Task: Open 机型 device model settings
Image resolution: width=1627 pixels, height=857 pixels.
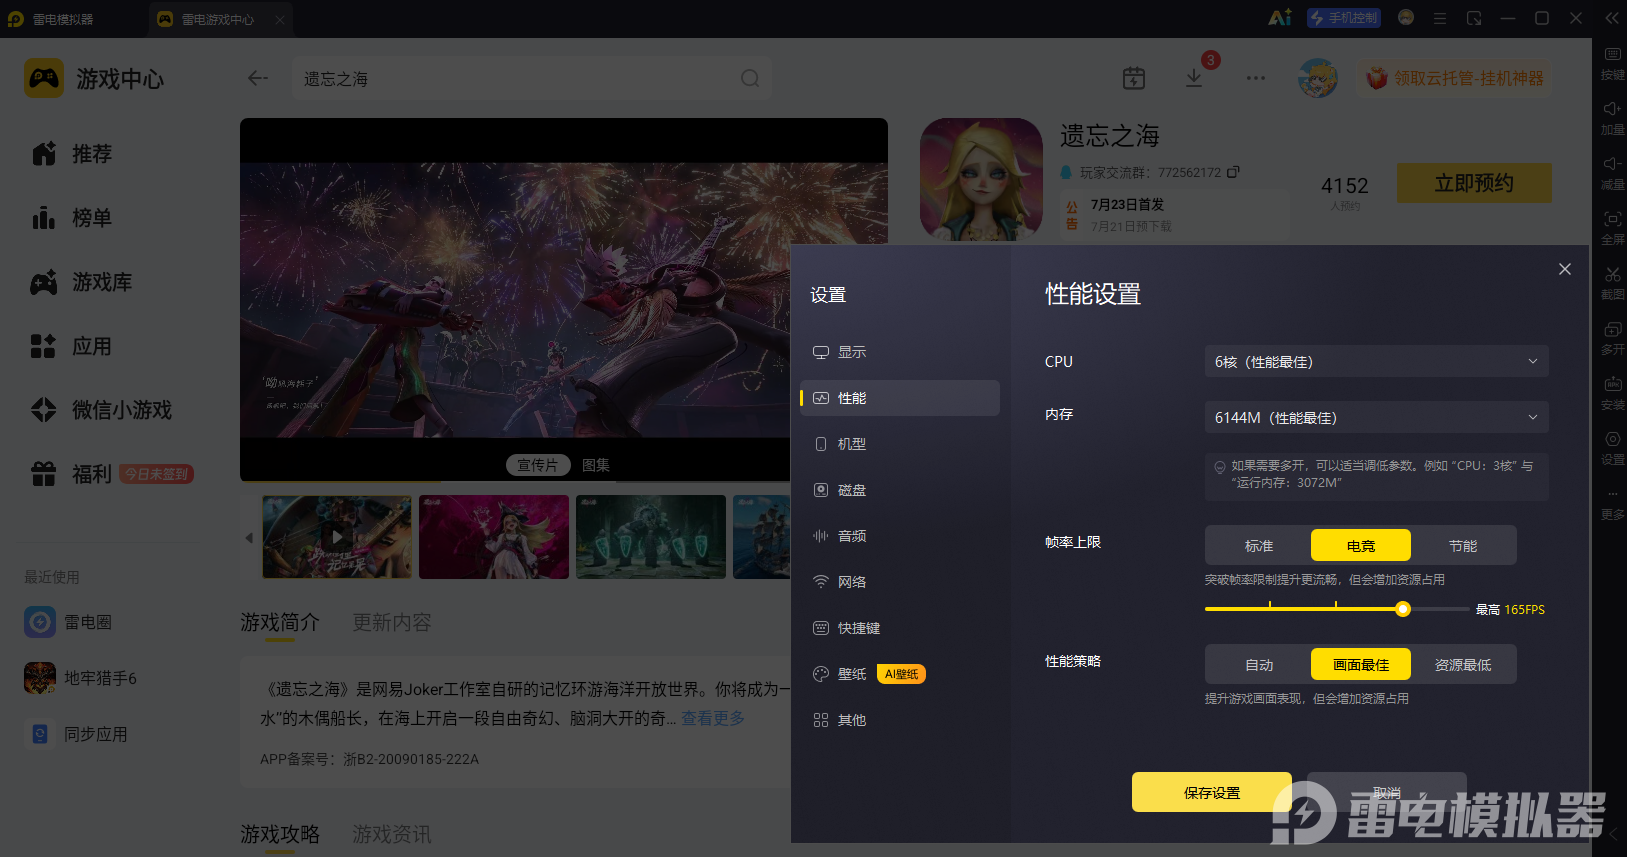Action: [900, 444]
